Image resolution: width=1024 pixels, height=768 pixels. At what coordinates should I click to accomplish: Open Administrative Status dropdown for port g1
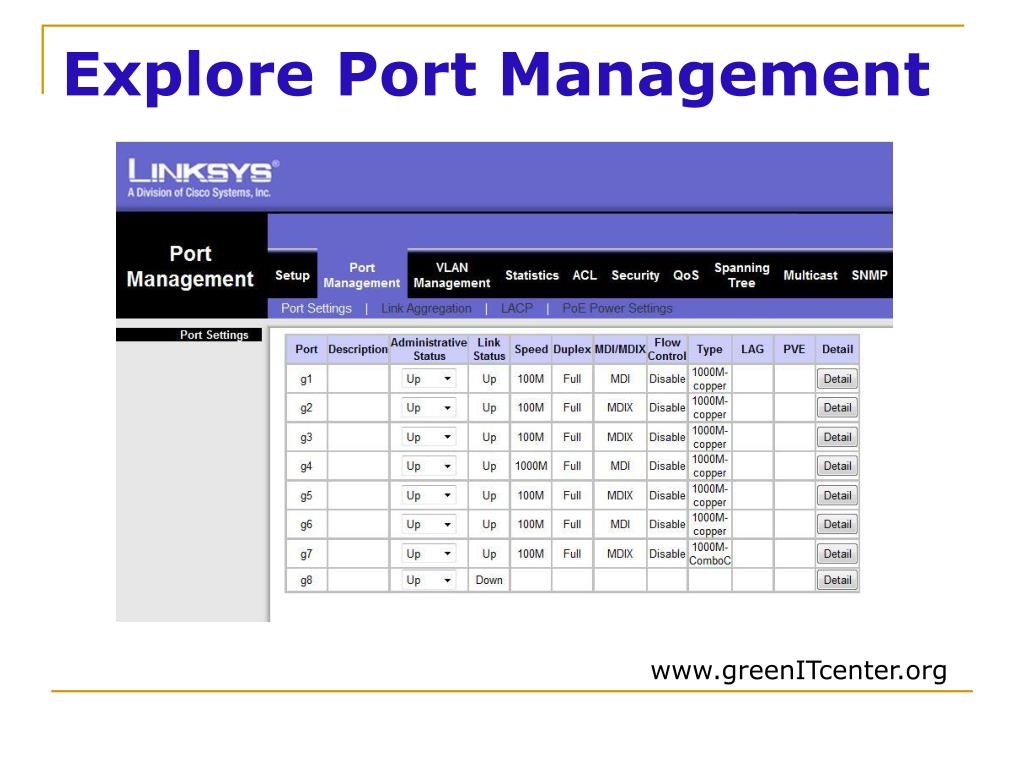point(428,379)
